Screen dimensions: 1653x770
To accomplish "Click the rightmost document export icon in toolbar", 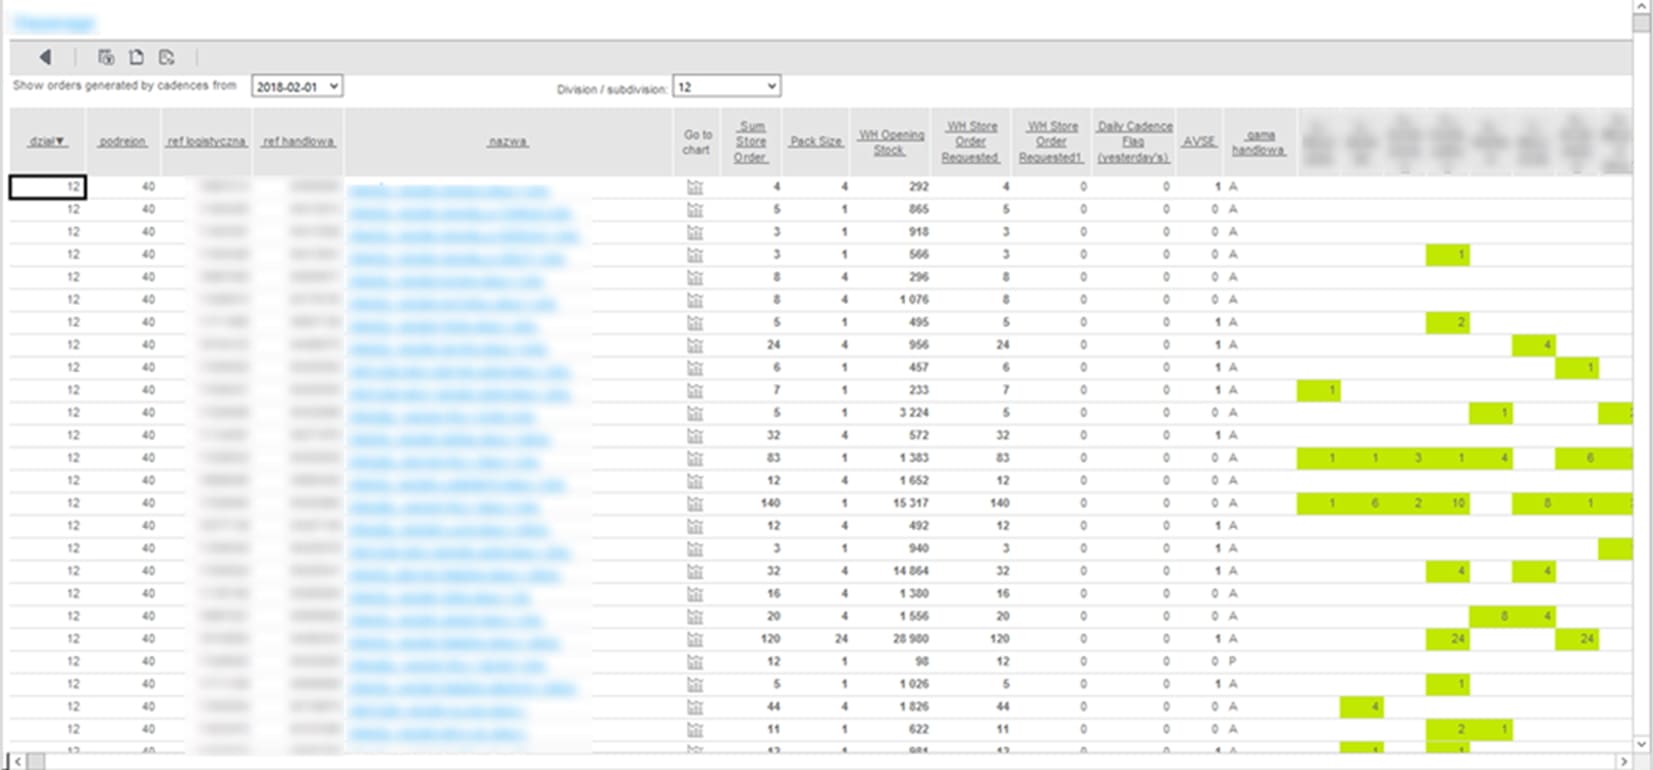I will (167, 57).
